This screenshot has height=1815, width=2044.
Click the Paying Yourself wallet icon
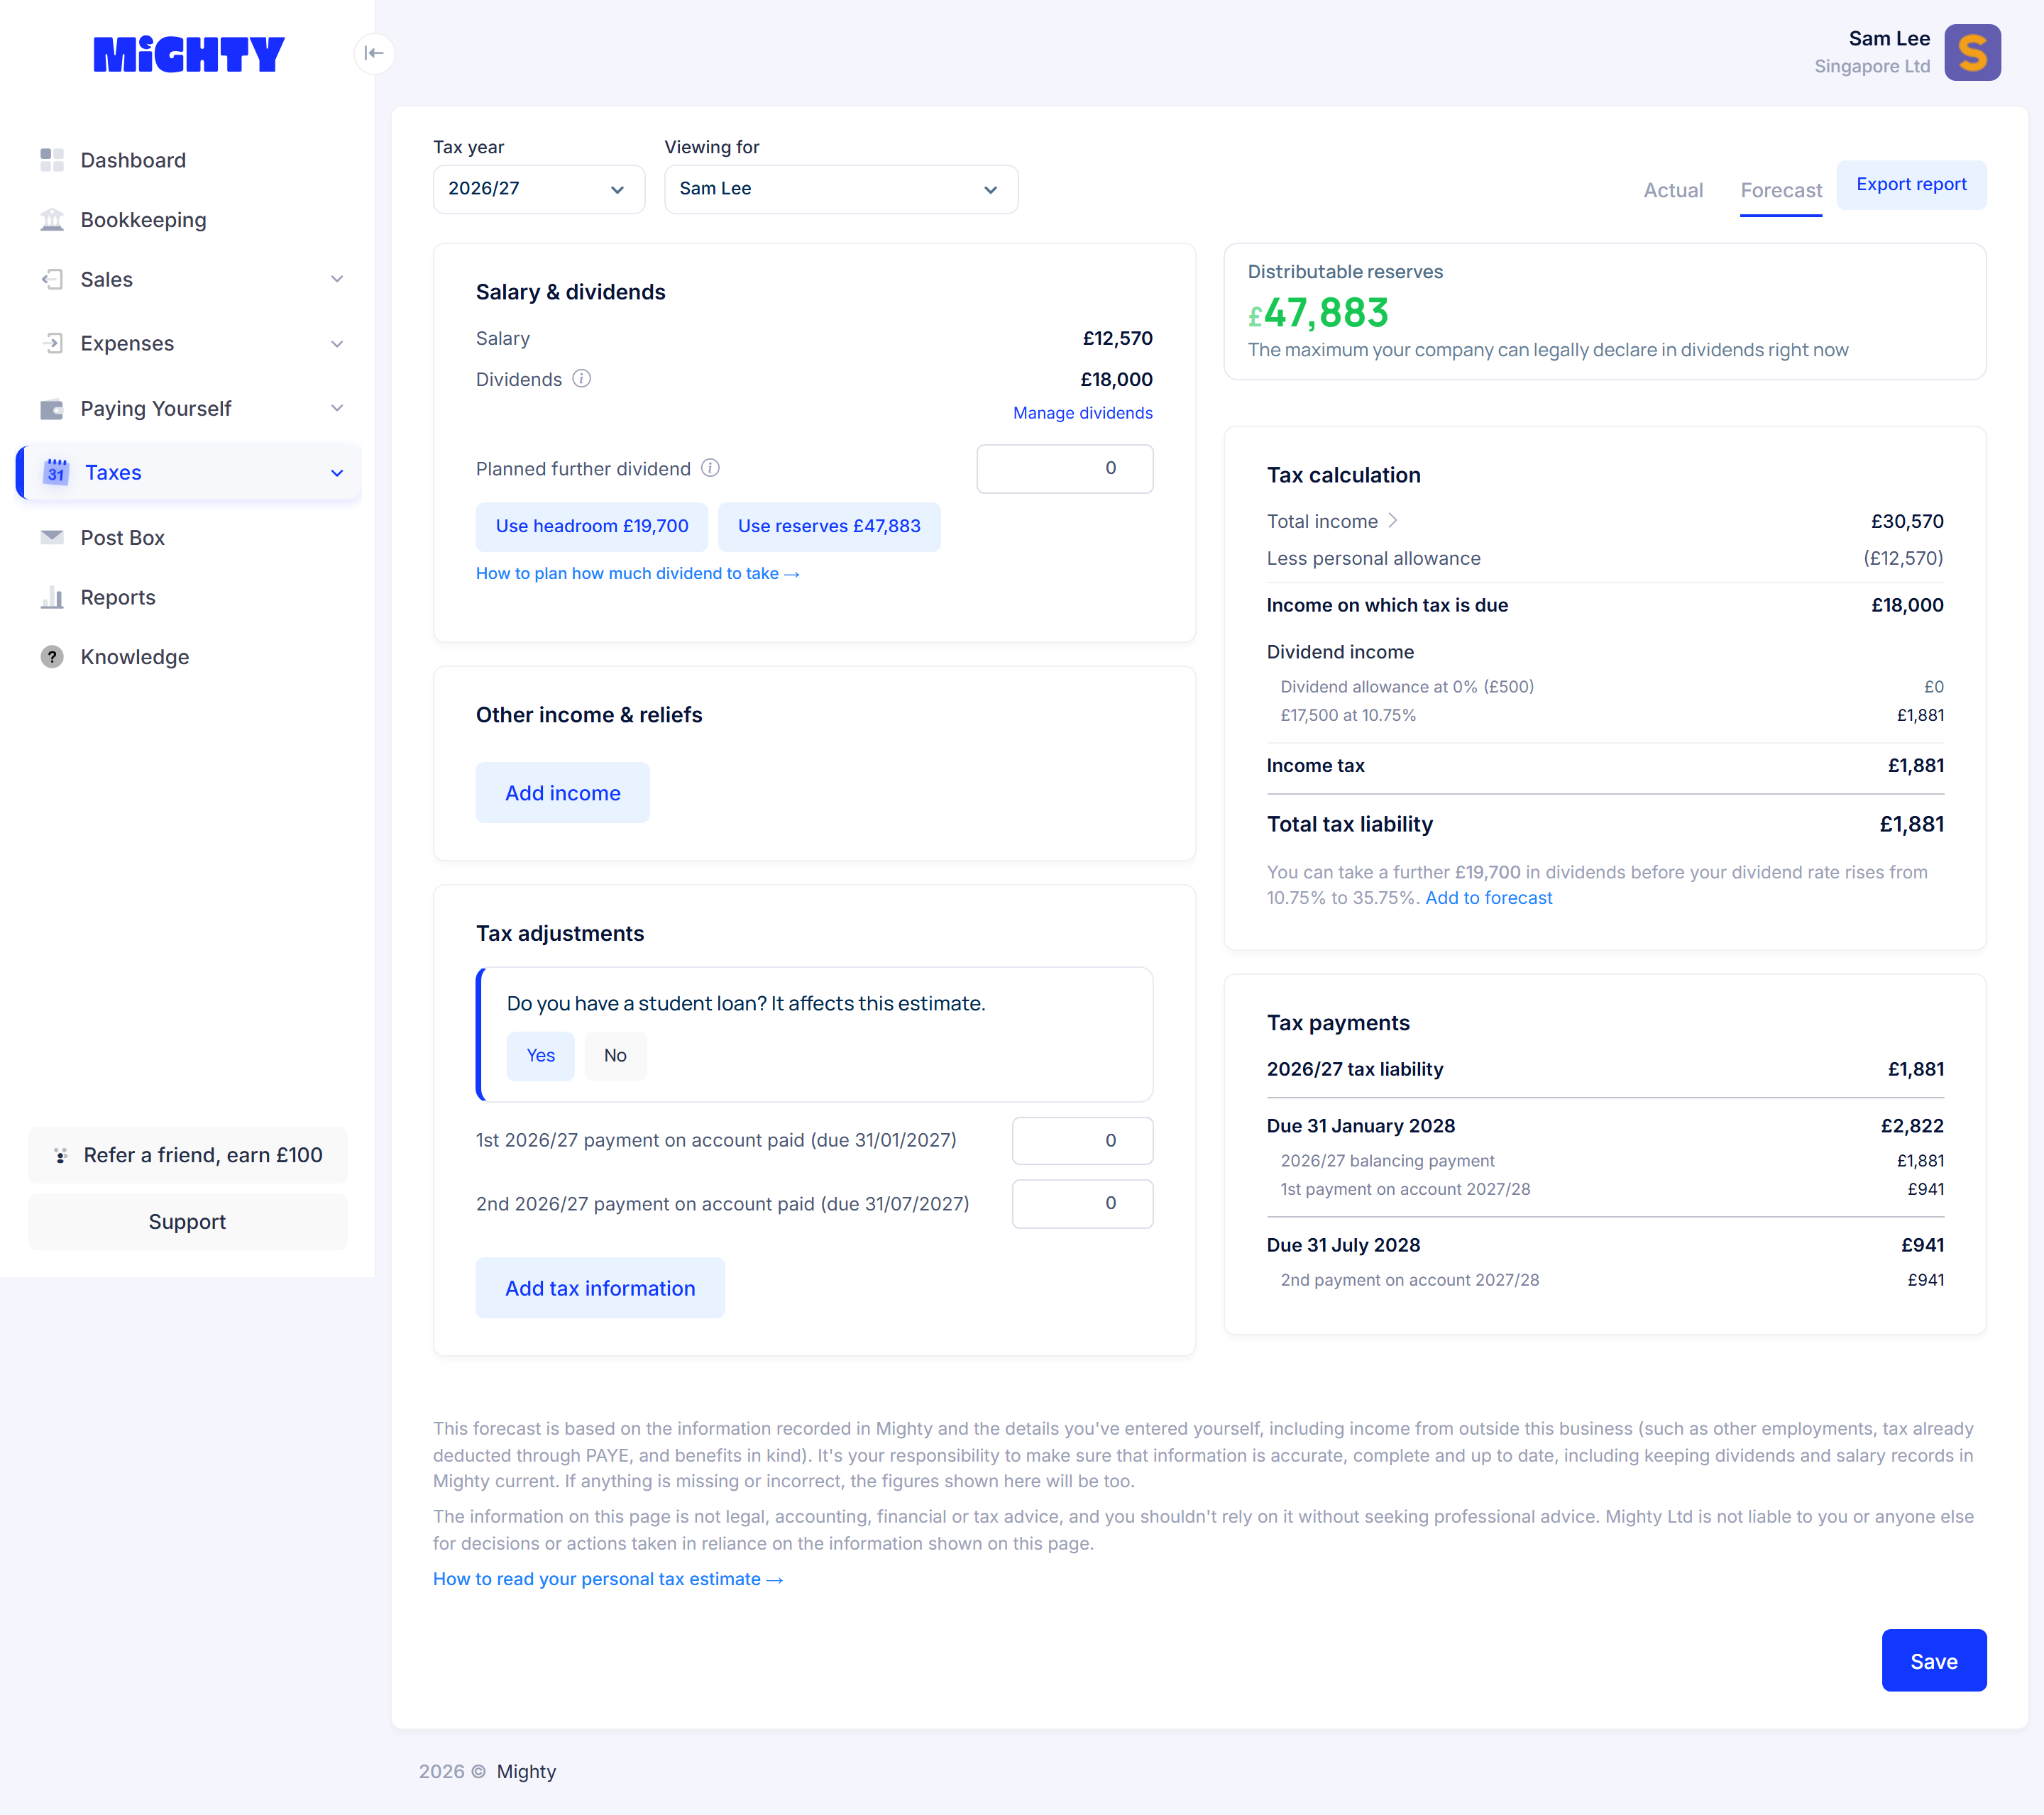pos(52,408)
